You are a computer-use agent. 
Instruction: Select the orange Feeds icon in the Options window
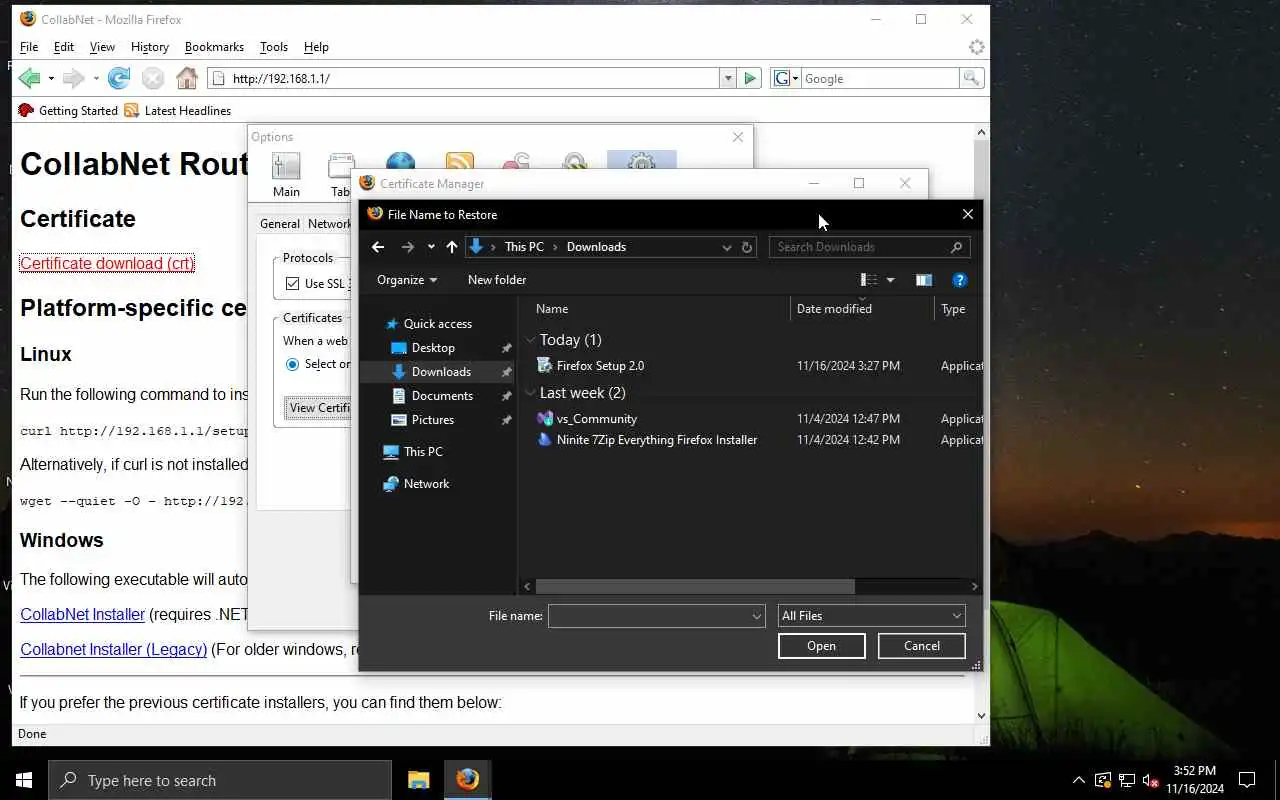click(459, 163)
